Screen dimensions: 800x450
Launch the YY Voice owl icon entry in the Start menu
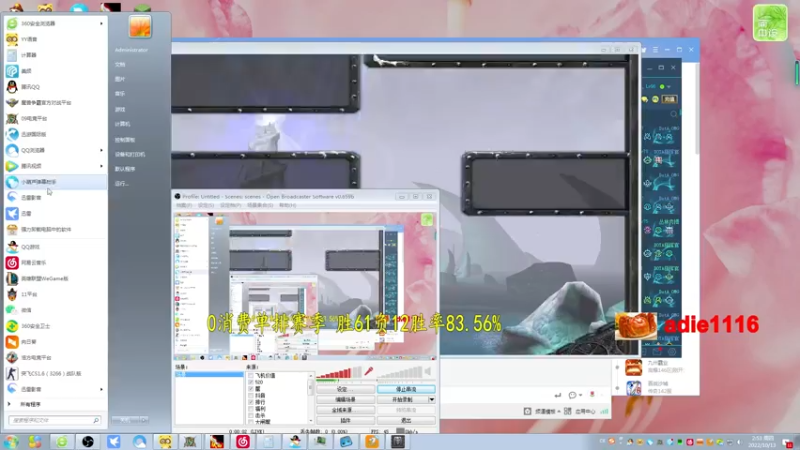(x=54, y=39)
